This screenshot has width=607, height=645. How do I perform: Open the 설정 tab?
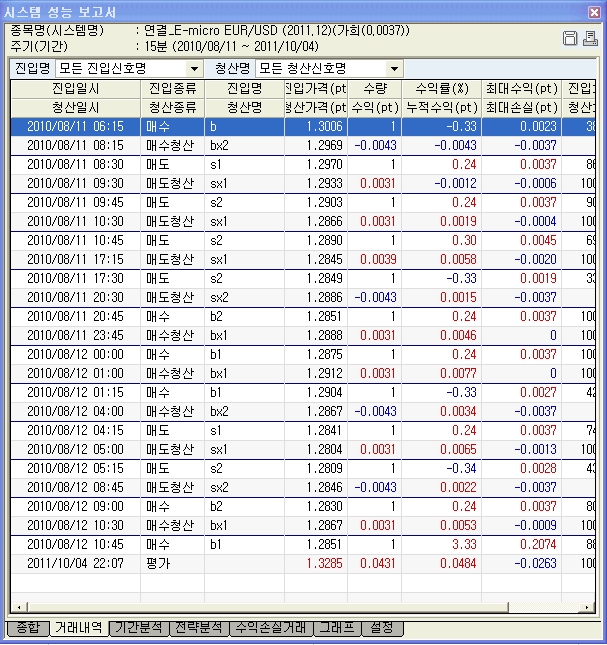pyautogui.click(x=383, y=628)
